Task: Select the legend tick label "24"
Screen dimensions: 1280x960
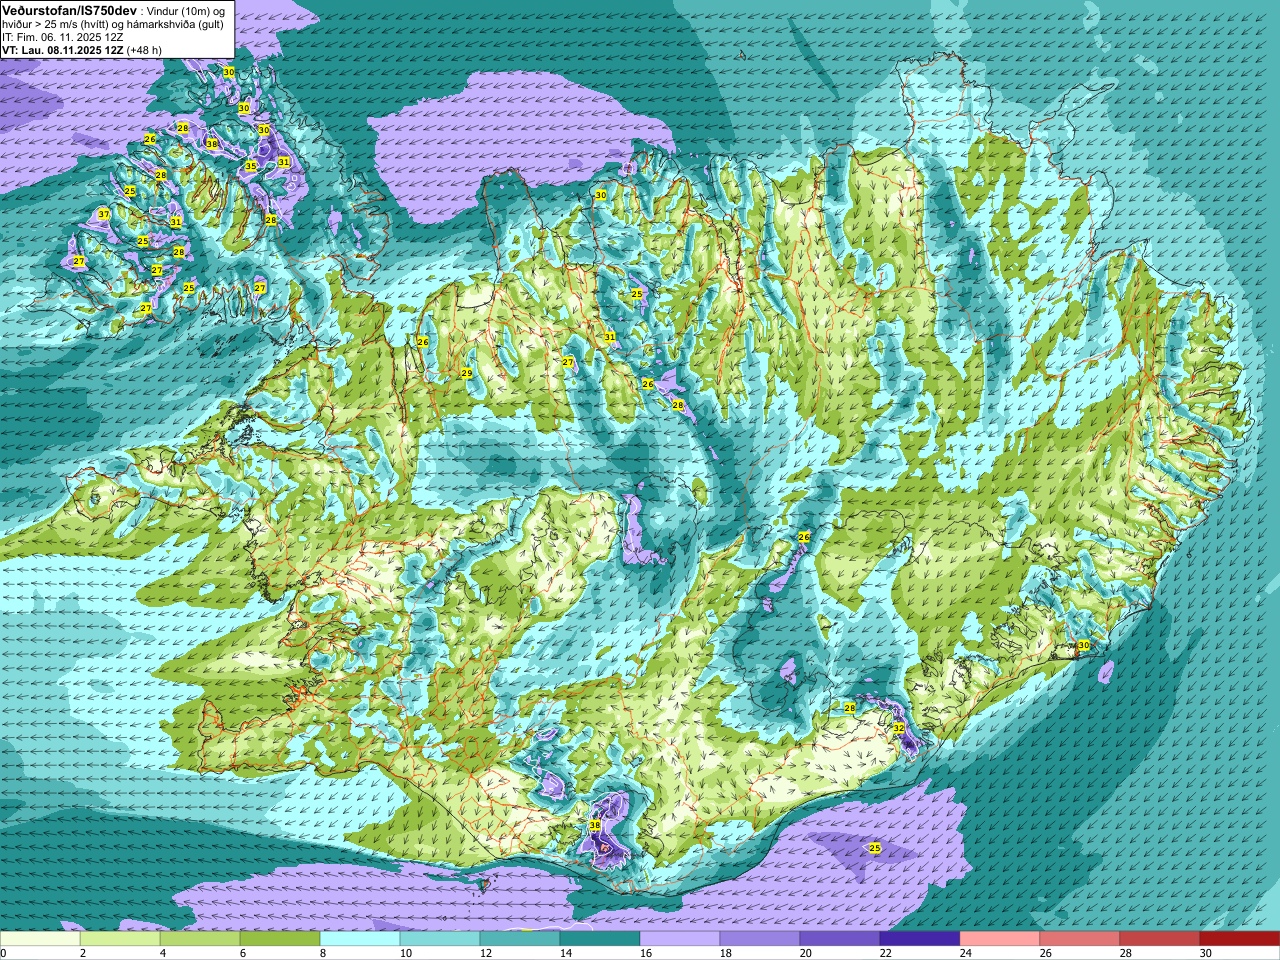Action: [966, 953]
